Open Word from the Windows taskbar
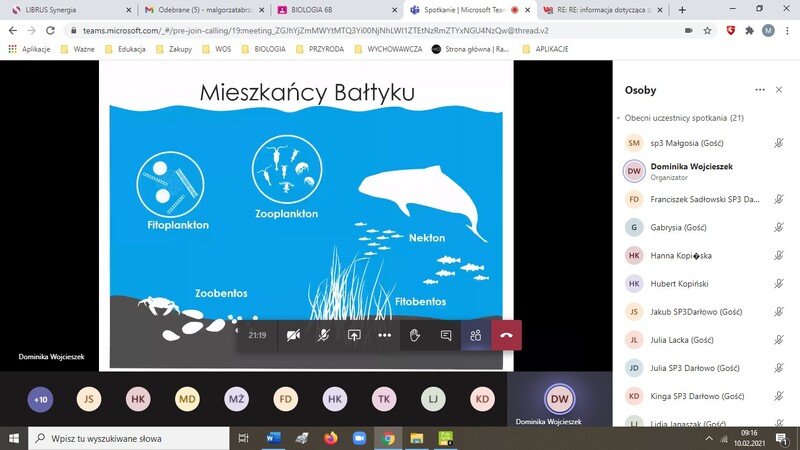 [273, 438]
